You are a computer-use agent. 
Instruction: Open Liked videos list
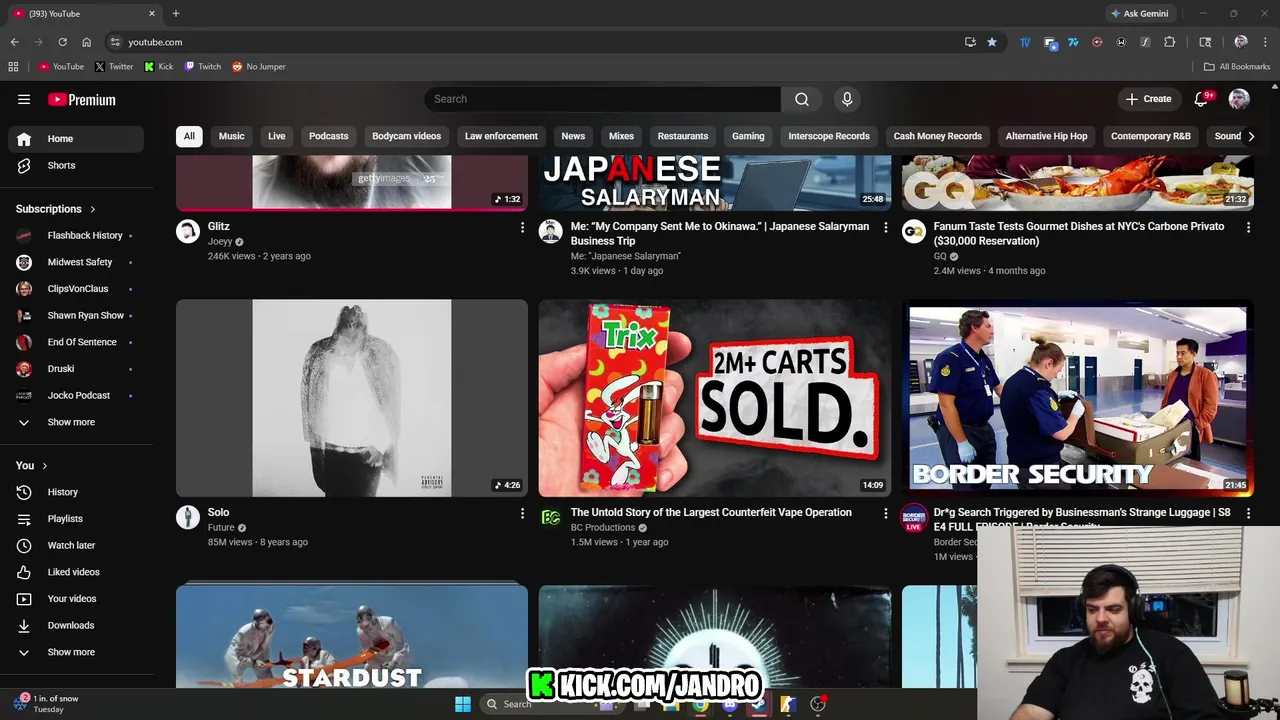[x=76, y=572]
